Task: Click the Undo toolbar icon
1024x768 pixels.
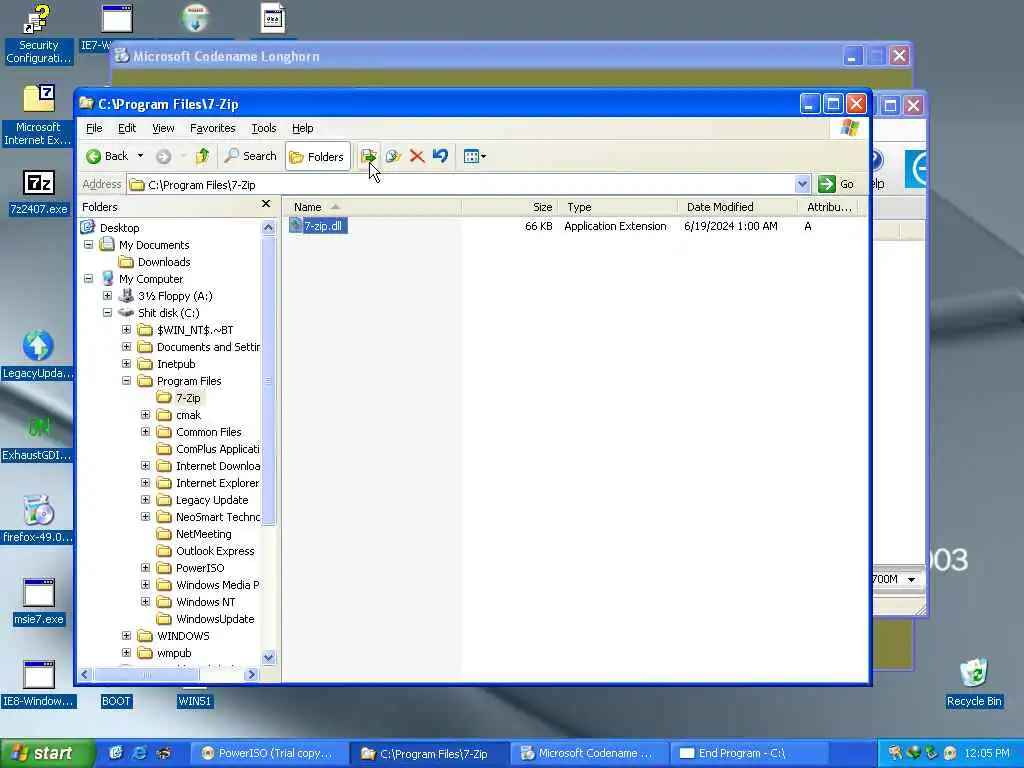Action: [440, 156]
